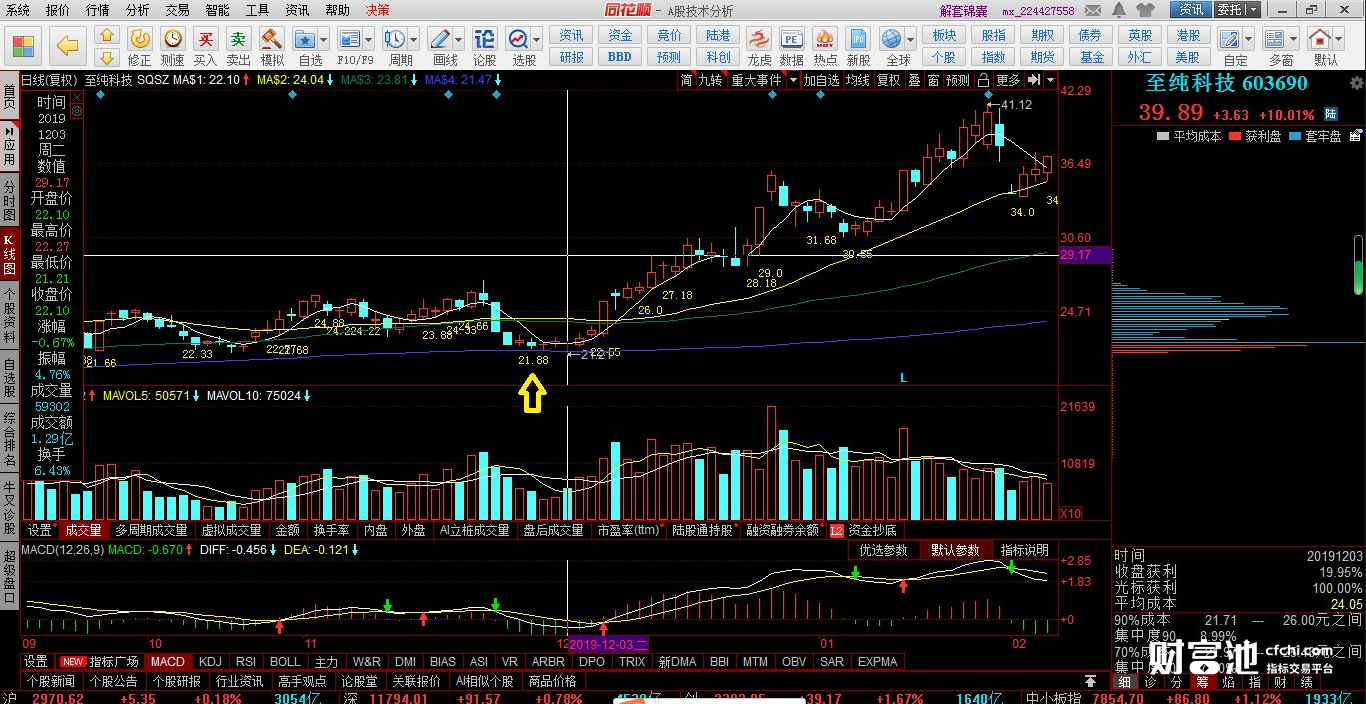The image size is (1366, 704).
Task: Click the yellow back arrow icon
Action: (x=67, y=45)
